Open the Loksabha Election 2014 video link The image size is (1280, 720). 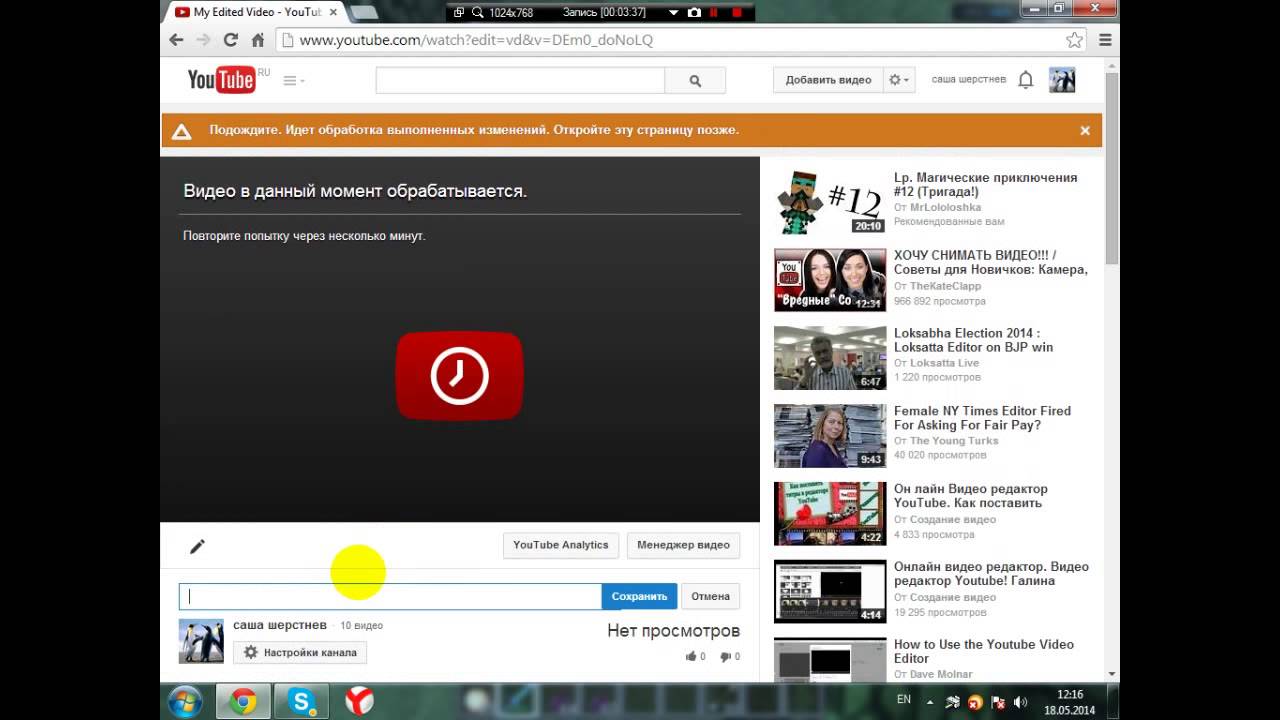click(x=973, y=340)
